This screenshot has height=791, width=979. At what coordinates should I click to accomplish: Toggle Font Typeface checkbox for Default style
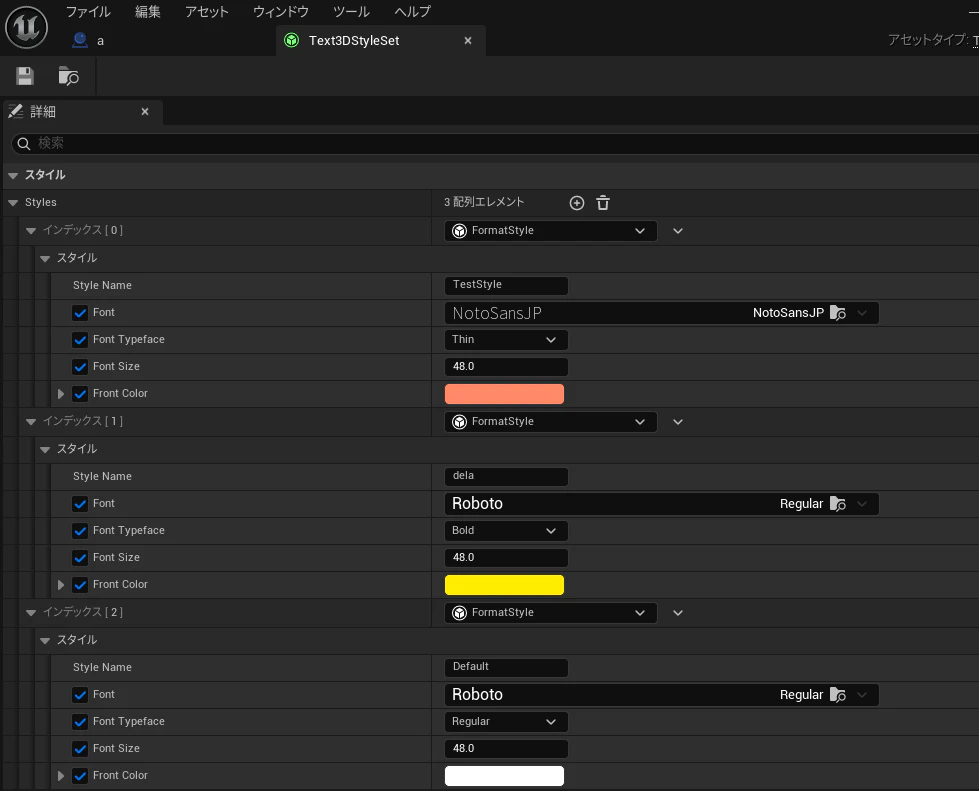(80, 722)
